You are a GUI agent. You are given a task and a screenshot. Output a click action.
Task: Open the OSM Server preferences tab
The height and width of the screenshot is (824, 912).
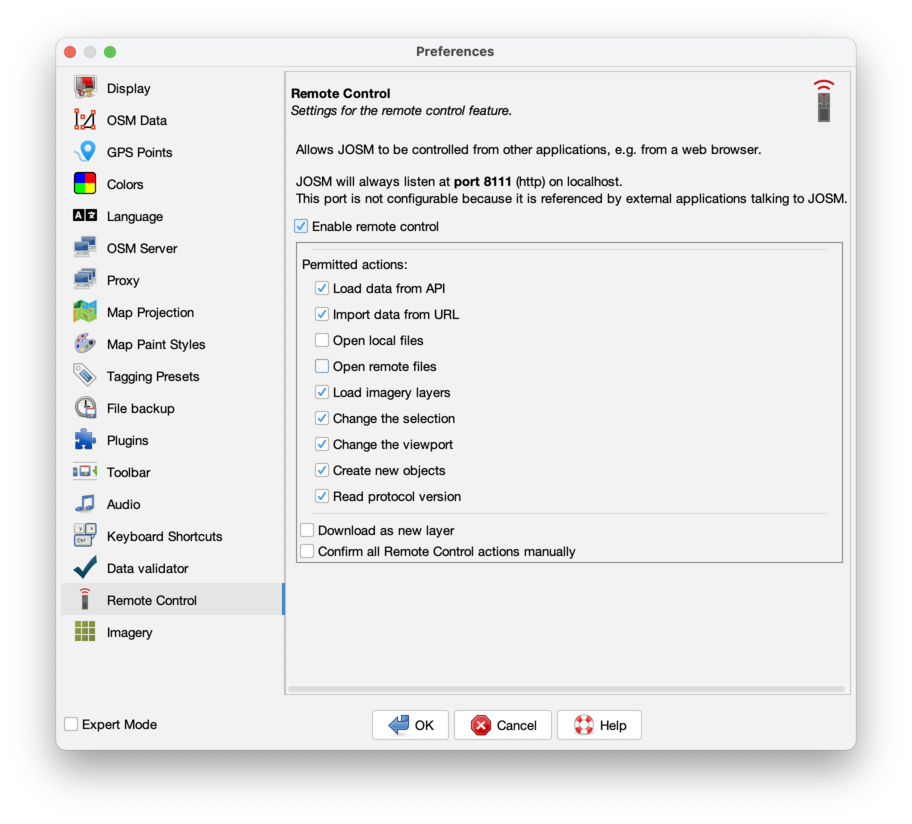[x=172, y=248]
